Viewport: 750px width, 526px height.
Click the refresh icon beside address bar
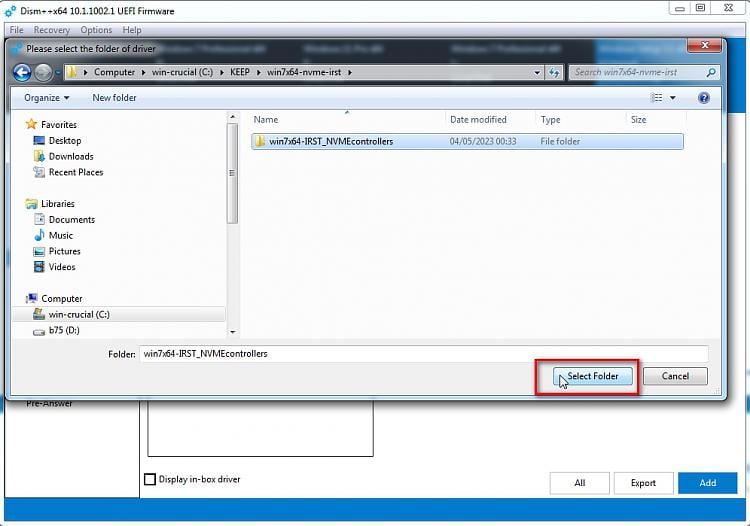coord(554,73)
